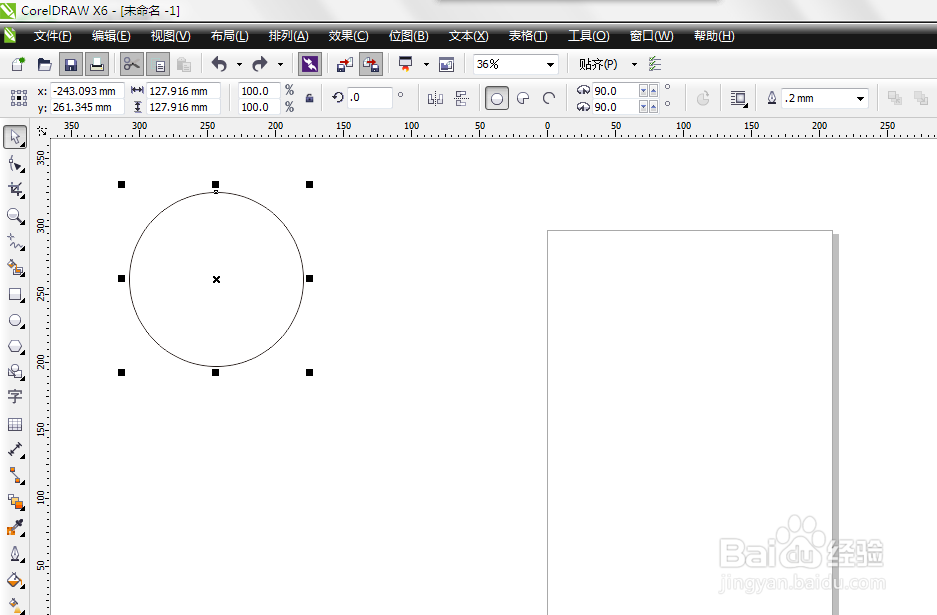
Task: Select the Ellipse tool in the toolbox
Action: 15,320
